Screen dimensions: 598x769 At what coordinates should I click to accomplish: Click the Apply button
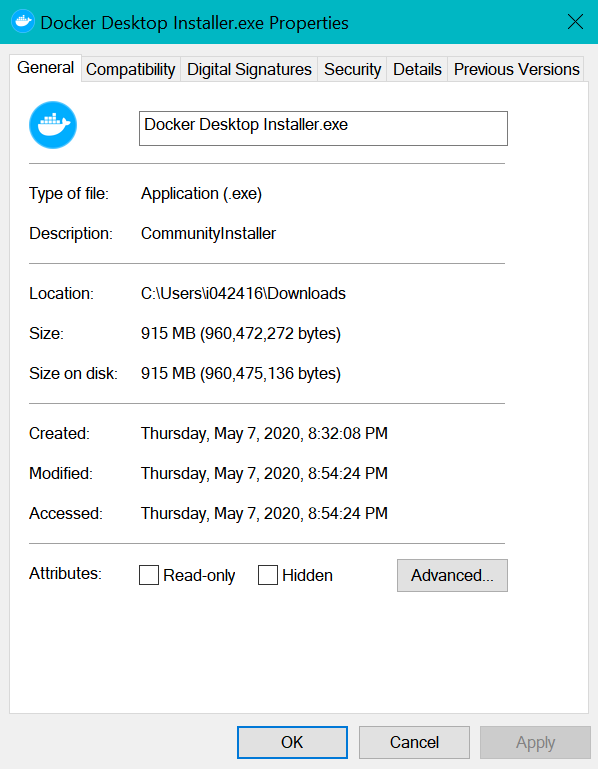tap(535, 742)
